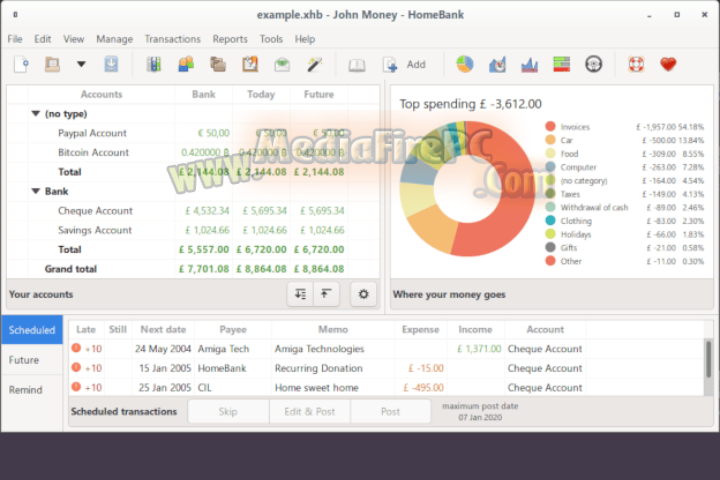Click the Clothing legend color dot
The height and width of the screenshot is (480, 720).
[550, 220]
